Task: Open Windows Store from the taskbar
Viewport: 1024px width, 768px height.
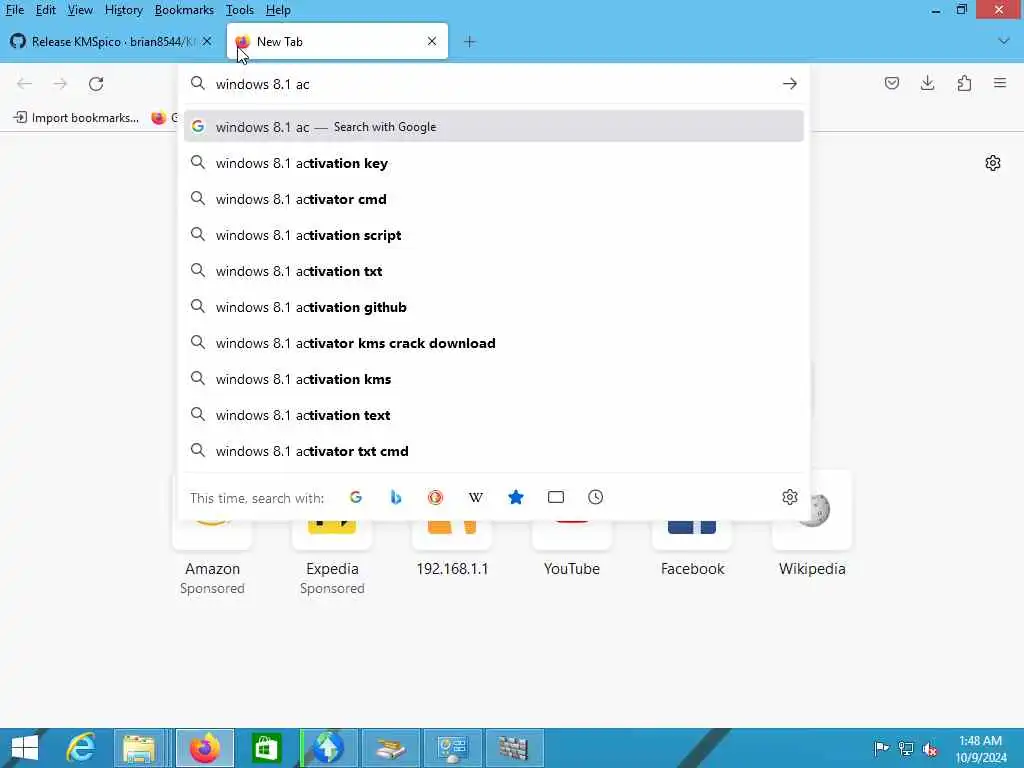Action: (266, 748)
